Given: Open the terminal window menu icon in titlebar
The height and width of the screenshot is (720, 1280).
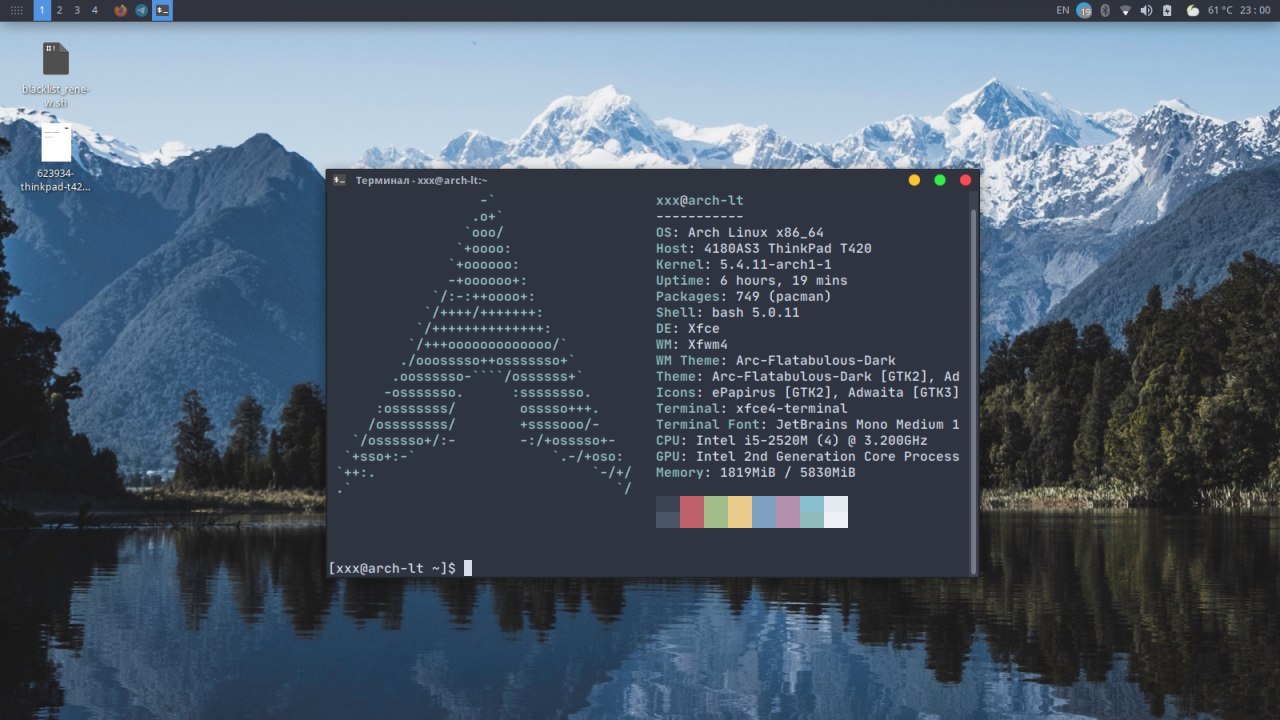Looking at the screenshot, I should 340,180.
